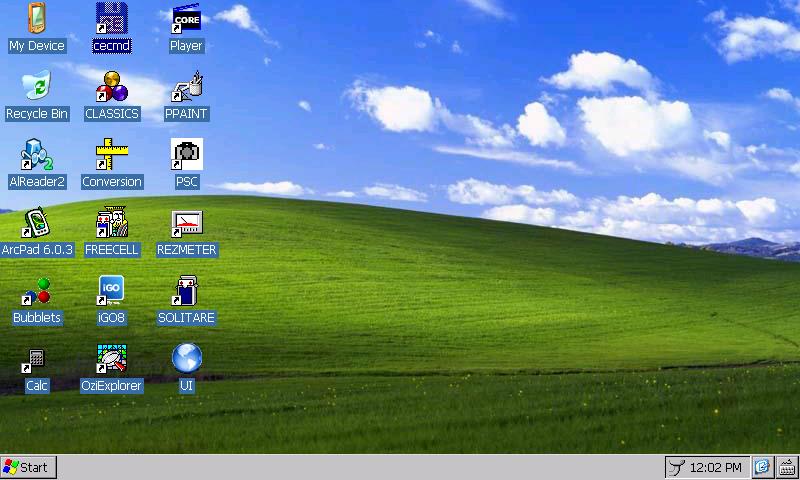Image resolution: width=800 pixels, height=480 pixels.
Task: Click the UI globe icon
Action: 186,358
